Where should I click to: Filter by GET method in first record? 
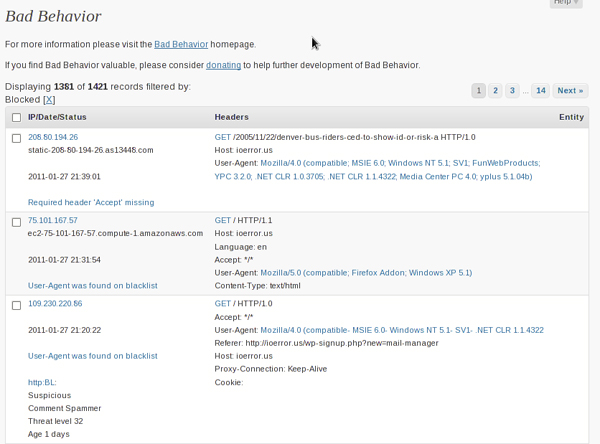coord(222,137)
